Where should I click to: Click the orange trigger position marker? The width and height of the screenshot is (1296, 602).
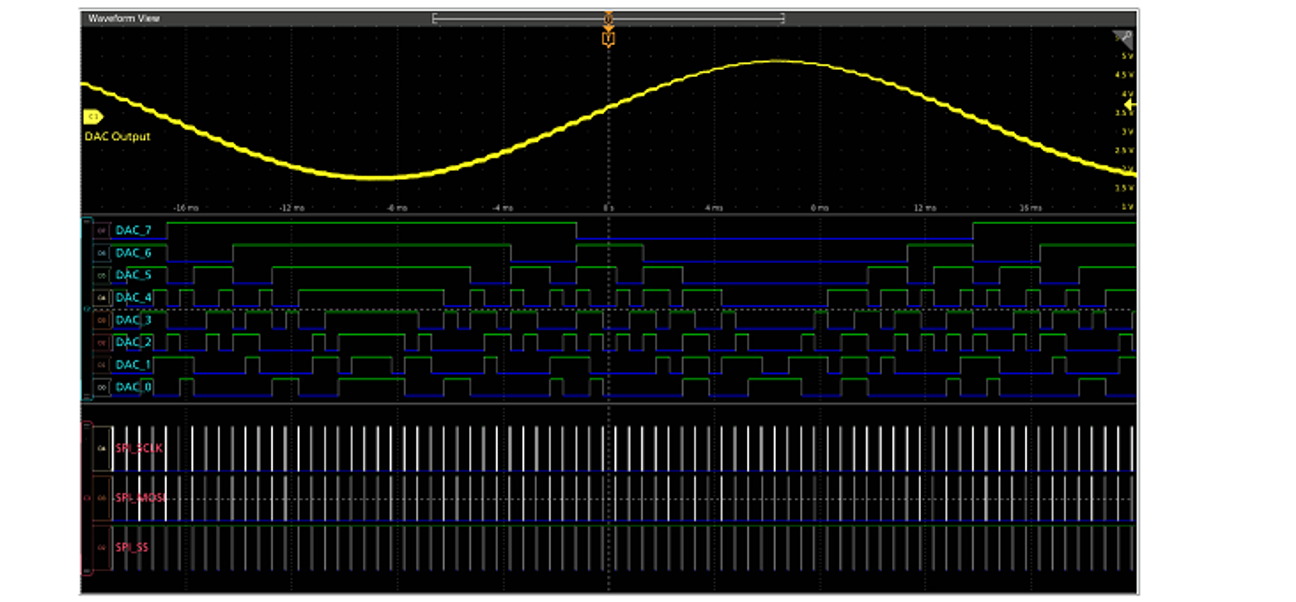(608, 38)
